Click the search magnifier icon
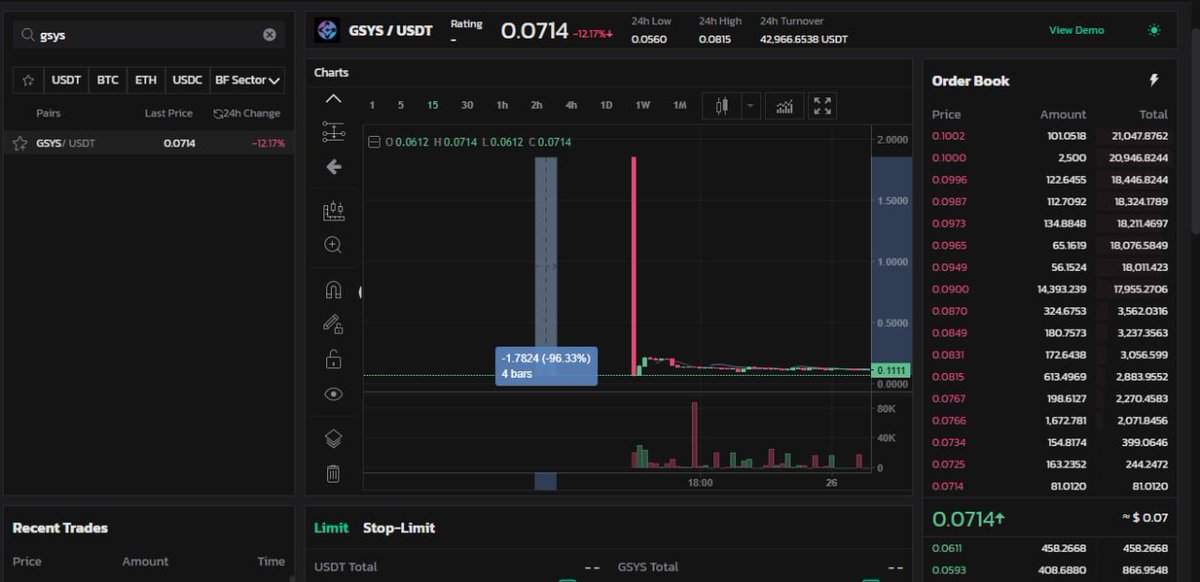 coord(27,35)
